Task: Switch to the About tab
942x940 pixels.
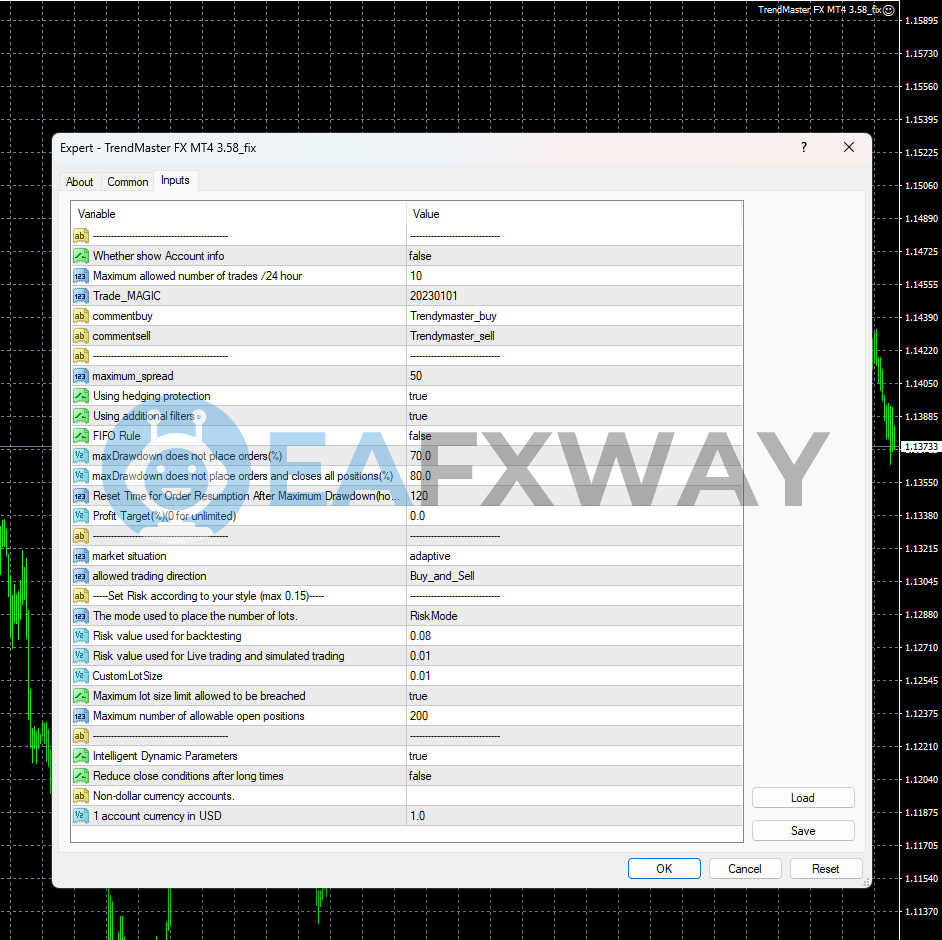Action: [80, 182]
